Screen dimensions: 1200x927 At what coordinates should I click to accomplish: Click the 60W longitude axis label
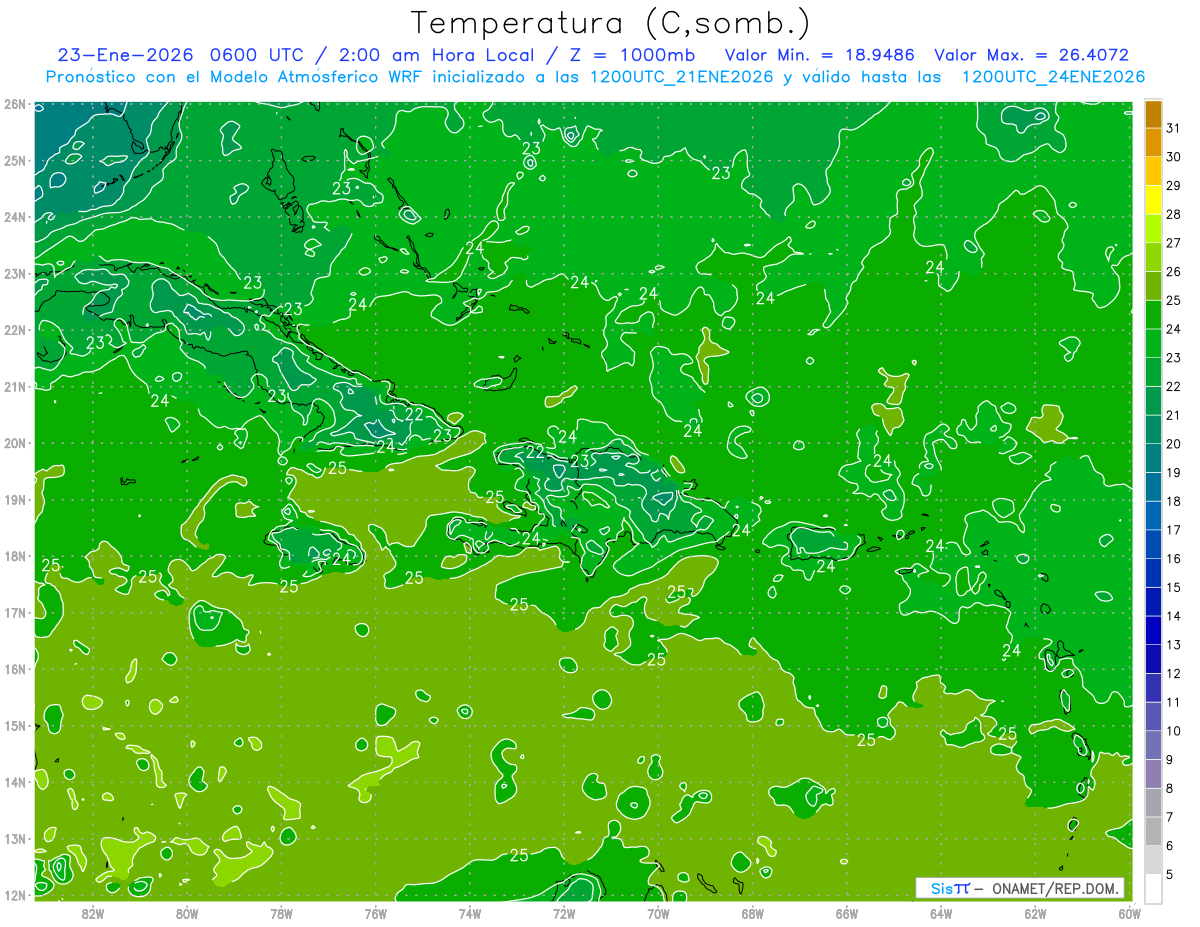point(1129,913)
